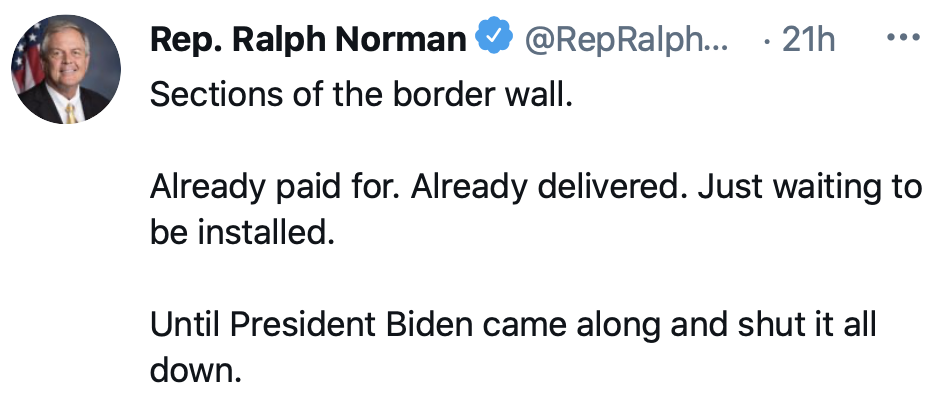
Task: Open the @RepRalph handle link
Action: (x=626, y=39)
